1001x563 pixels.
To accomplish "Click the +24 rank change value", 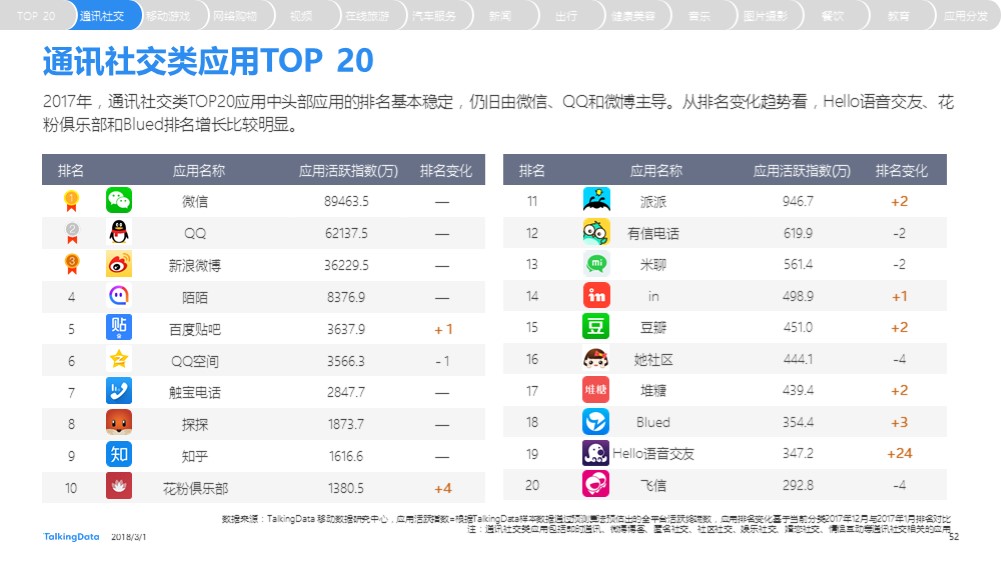I will point(899,453).
